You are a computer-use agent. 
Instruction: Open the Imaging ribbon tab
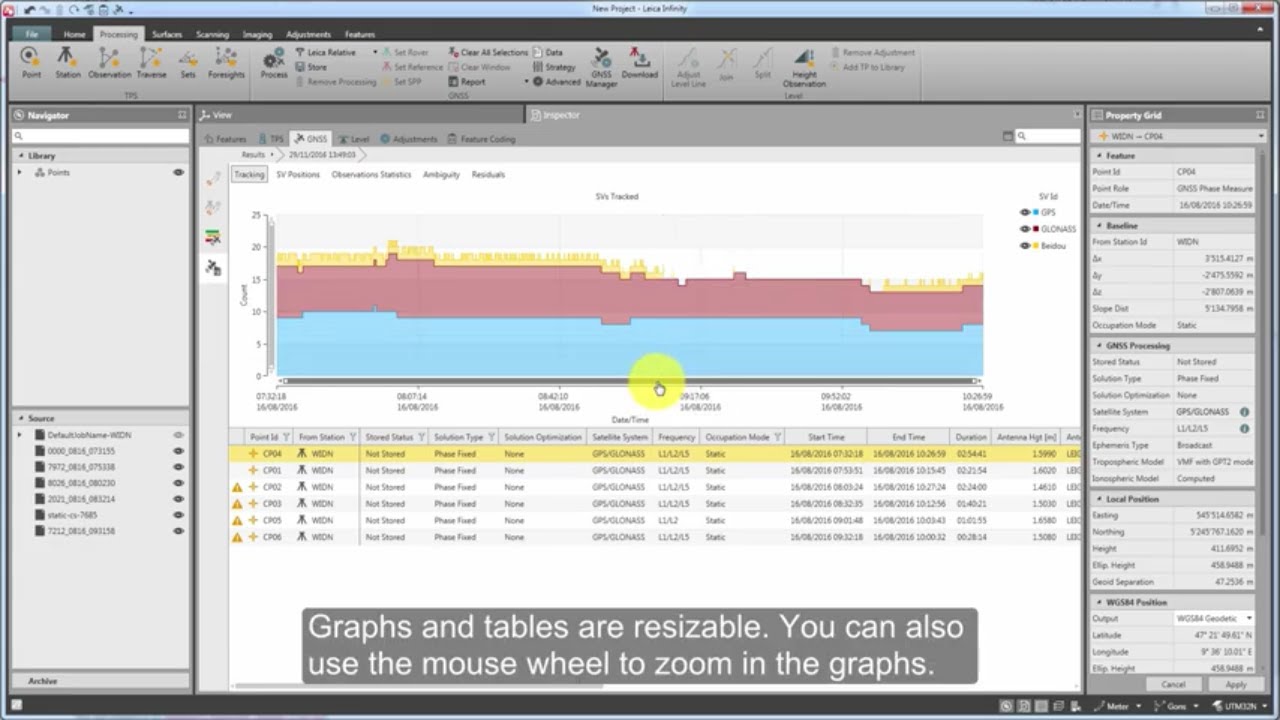pyautogui.click(x=257, y=34)
